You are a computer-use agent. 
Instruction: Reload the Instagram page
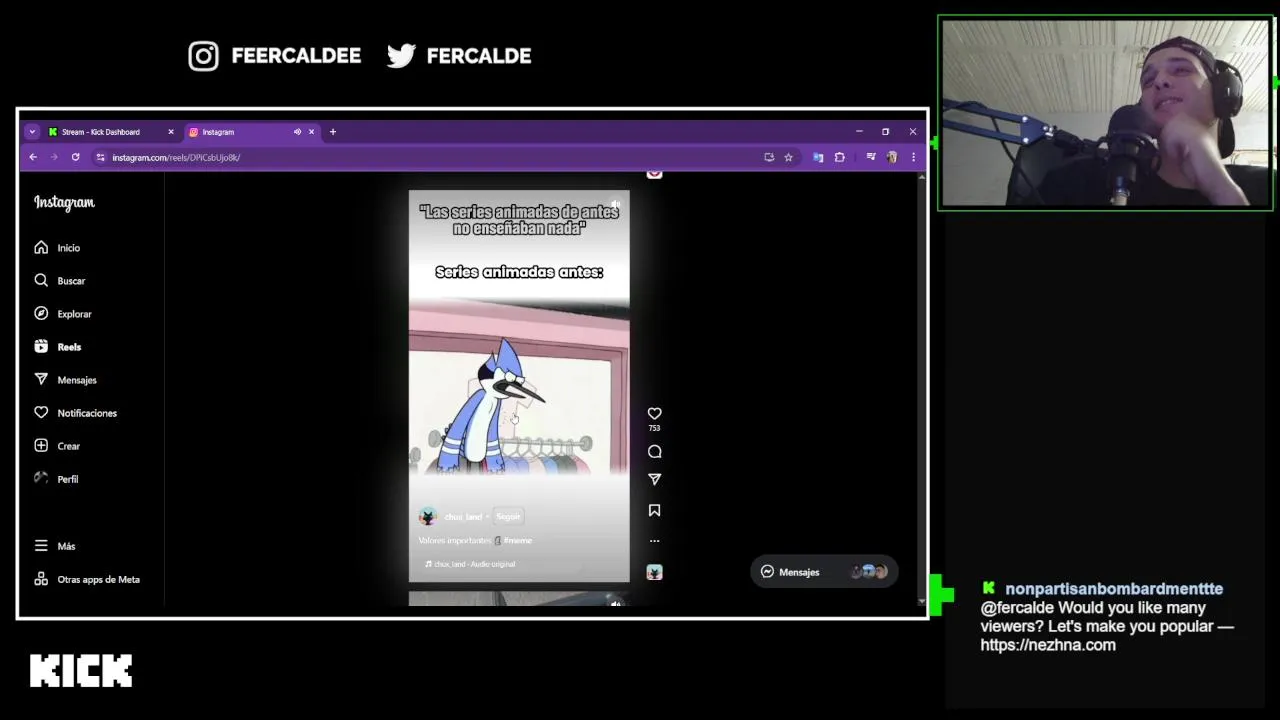click(x=75, y=157)
